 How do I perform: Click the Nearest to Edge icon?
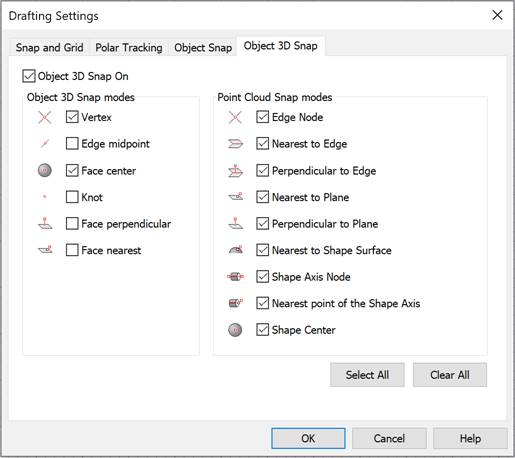pyautogui.click(x=235, y=144)
